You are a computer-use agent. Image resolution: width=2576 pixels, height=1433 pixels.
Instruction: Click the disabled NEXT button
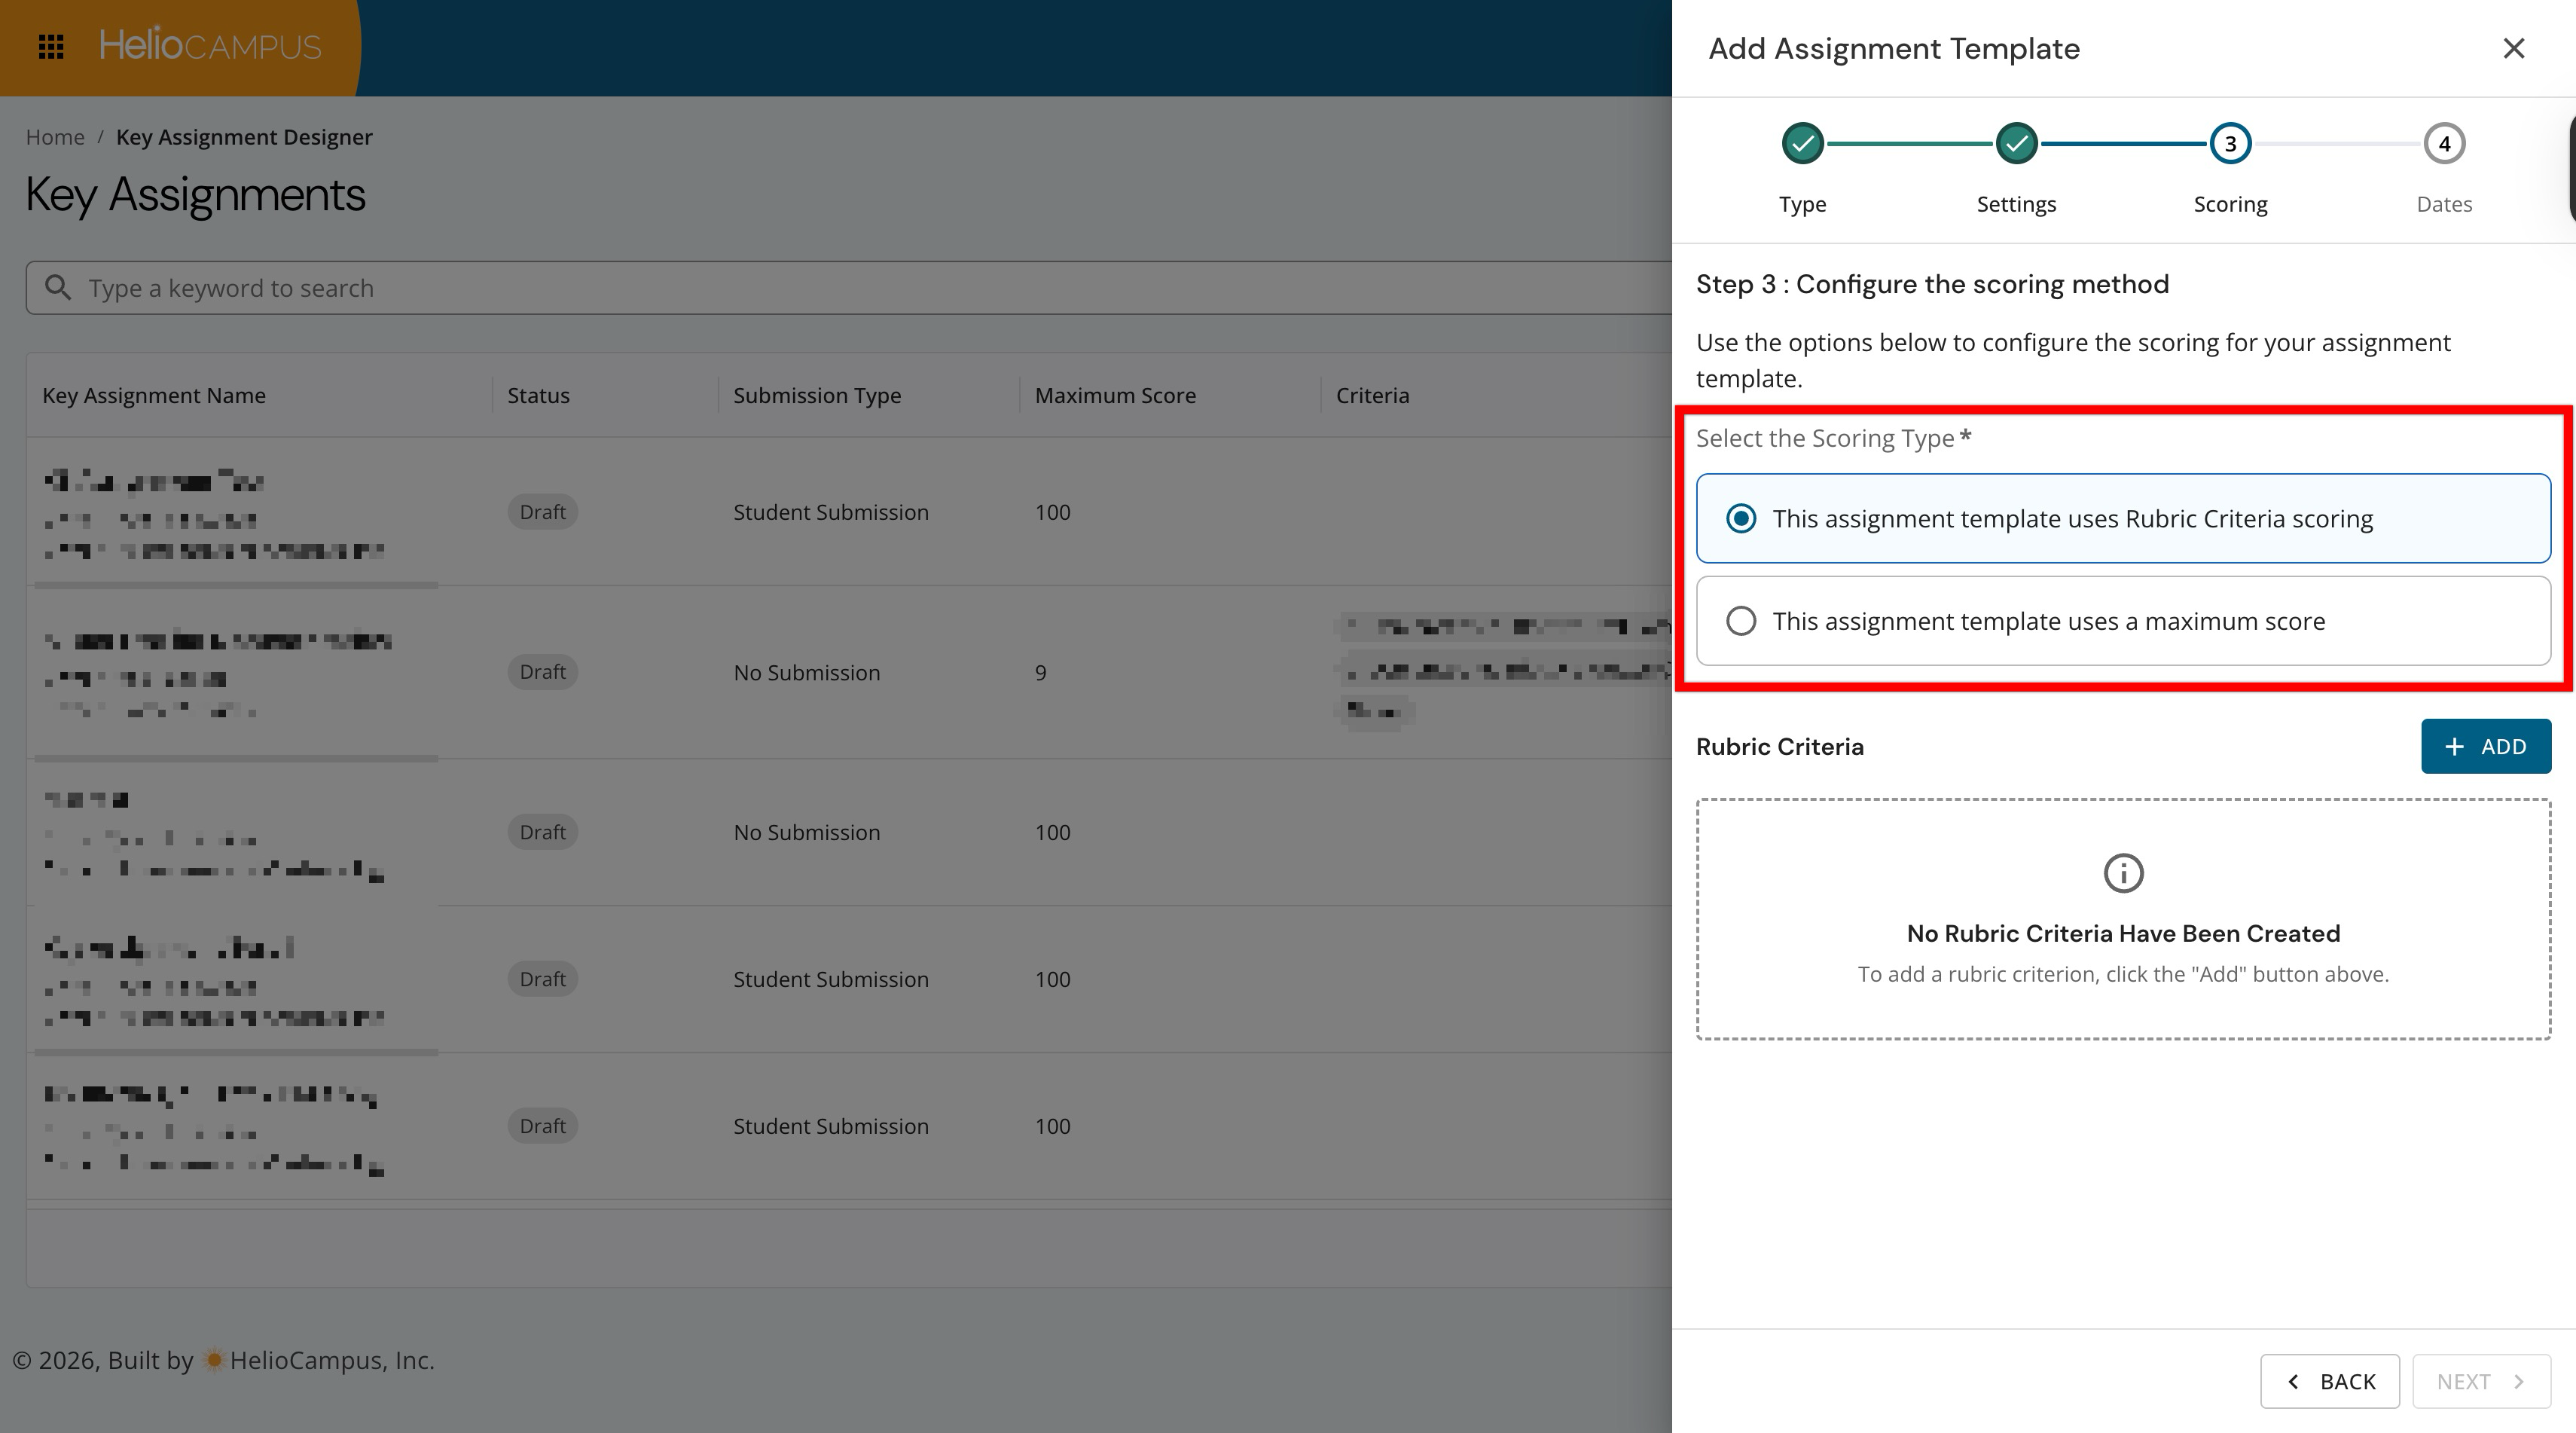pyautogui.click(x=2481, y=1381)
